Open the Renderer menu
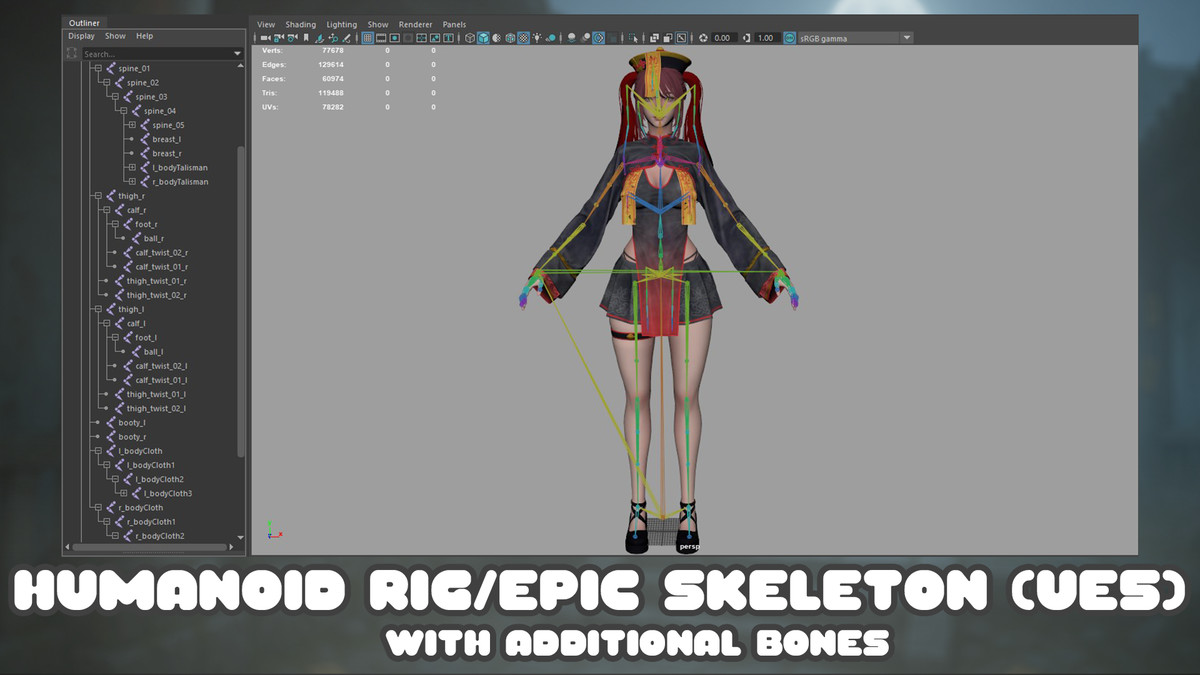The image size is (1200, 675). tap(415, 24)
